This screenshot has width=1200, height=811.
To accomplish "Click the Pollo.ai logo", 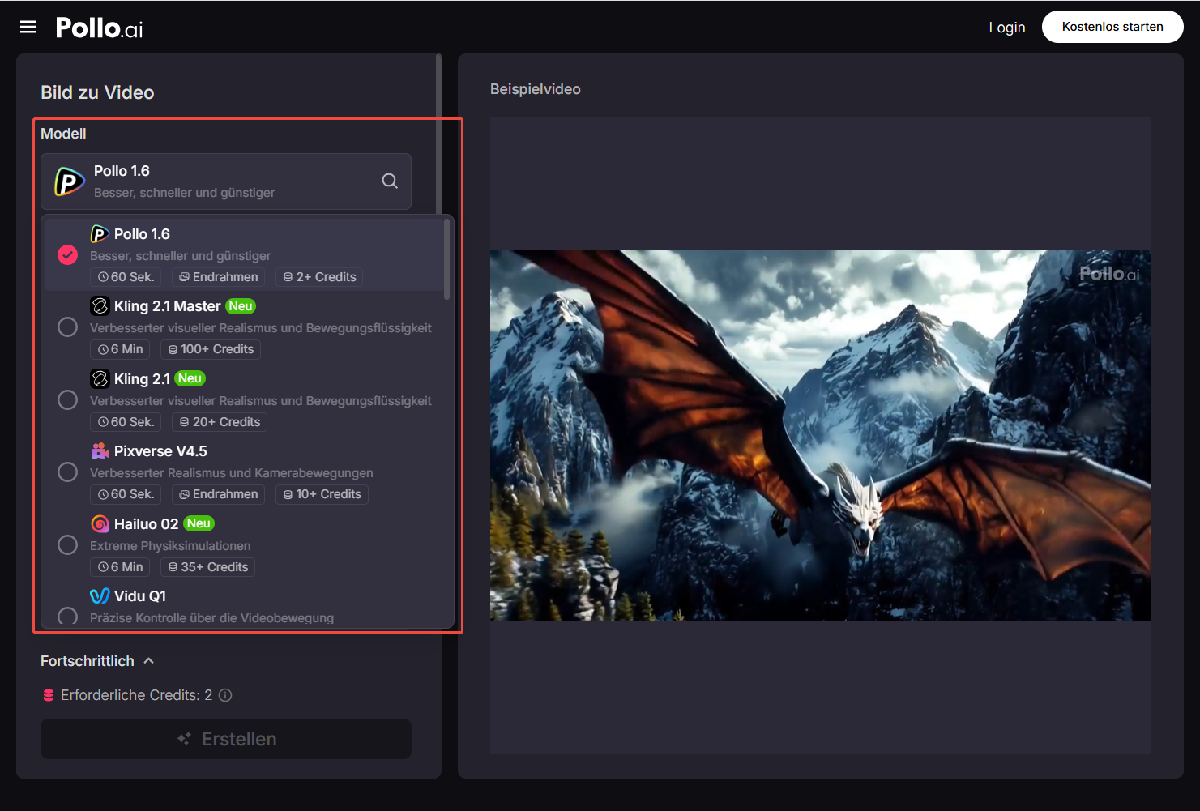I will (x=99, y=28).
